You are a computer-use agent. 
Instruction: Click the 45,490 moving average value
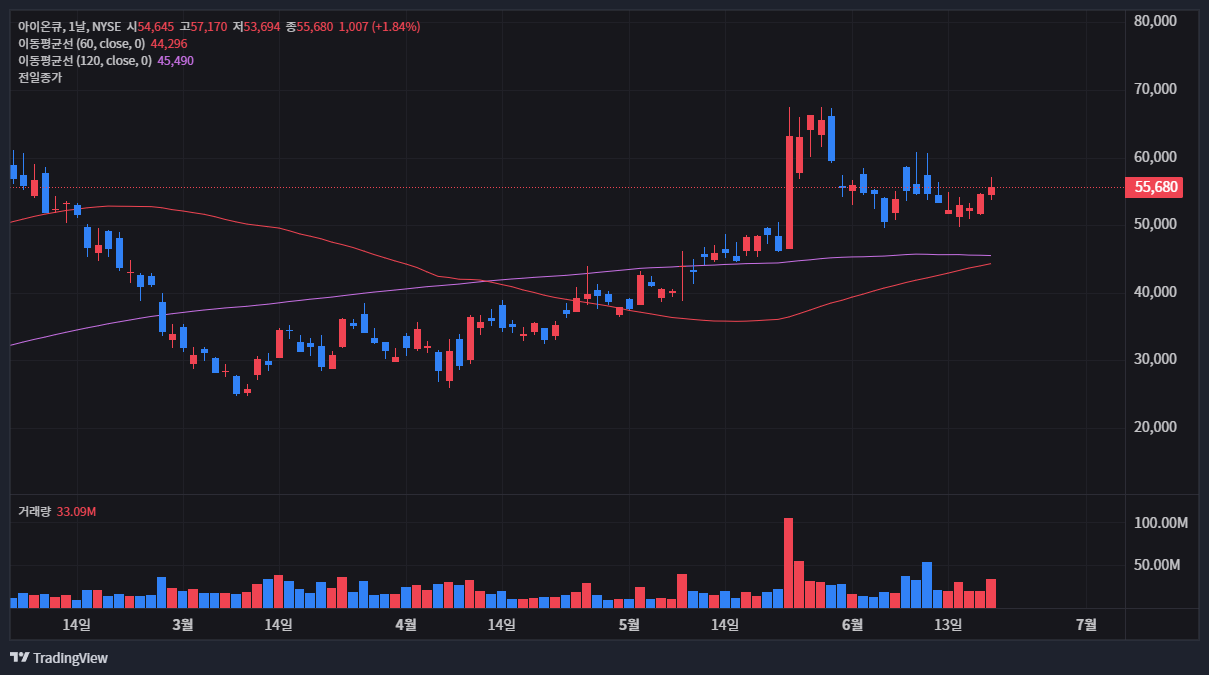pos(175,61)
